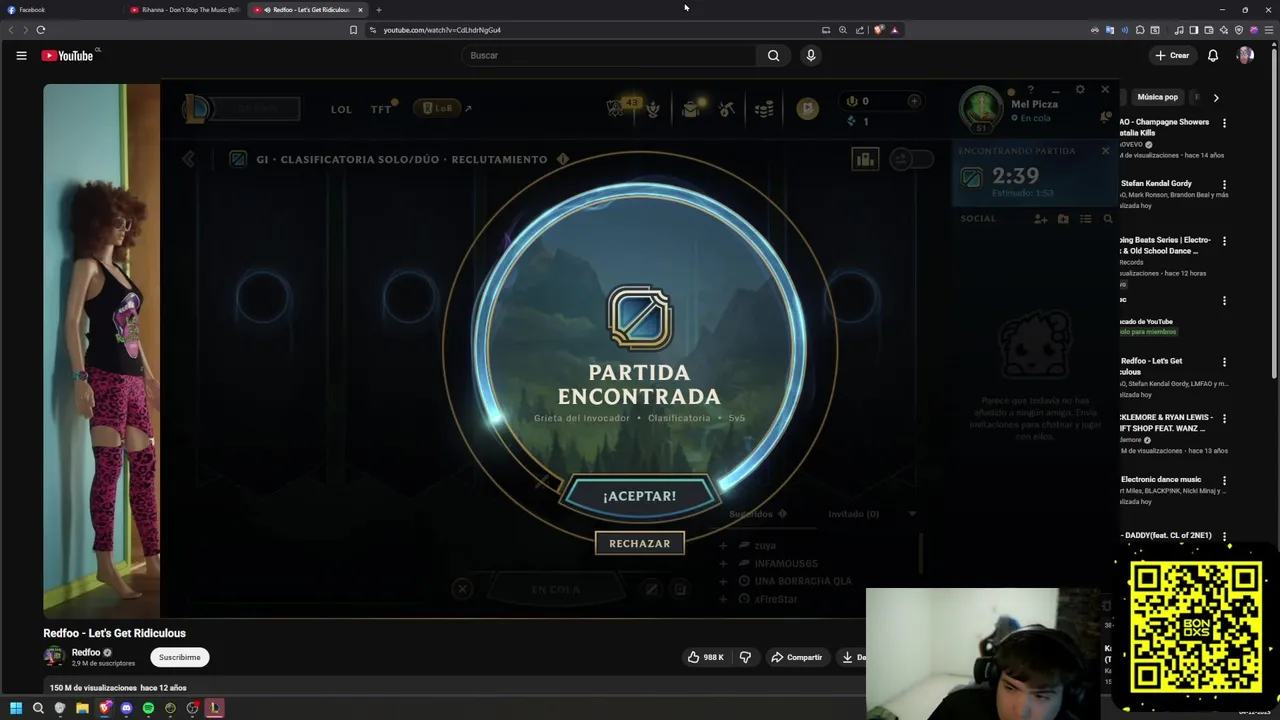Expand the Invitado (0) dropdown
This screenshot has height=720, width=1280.
(x=912, y=514)
